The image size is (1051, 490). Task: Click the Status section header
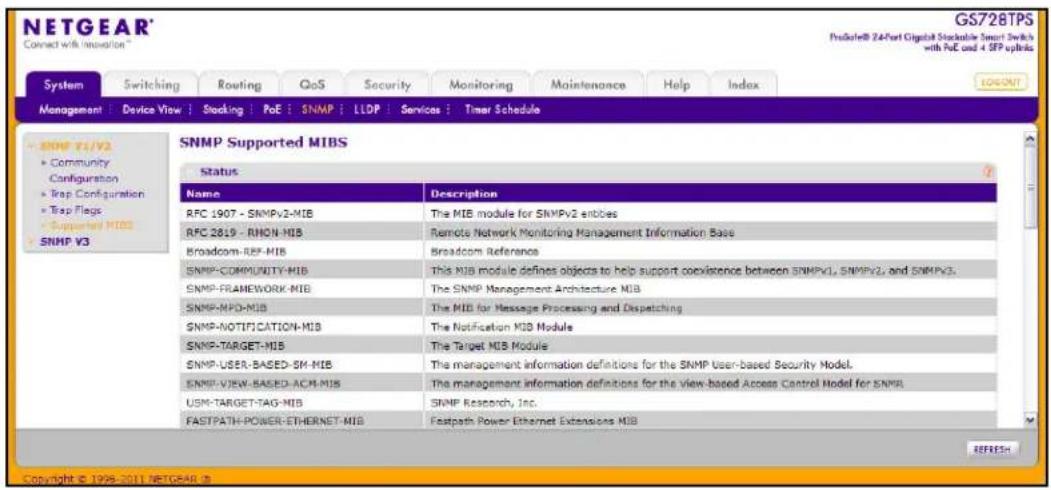[588, 172]
